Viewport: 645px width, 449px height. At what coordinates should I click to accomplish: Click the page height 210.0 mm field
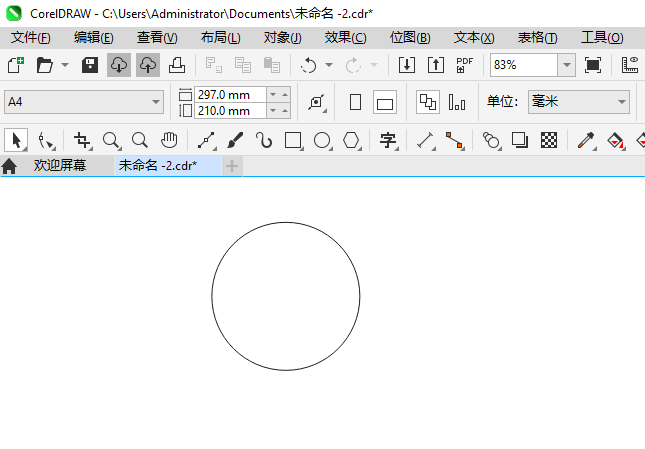[230, 111]
